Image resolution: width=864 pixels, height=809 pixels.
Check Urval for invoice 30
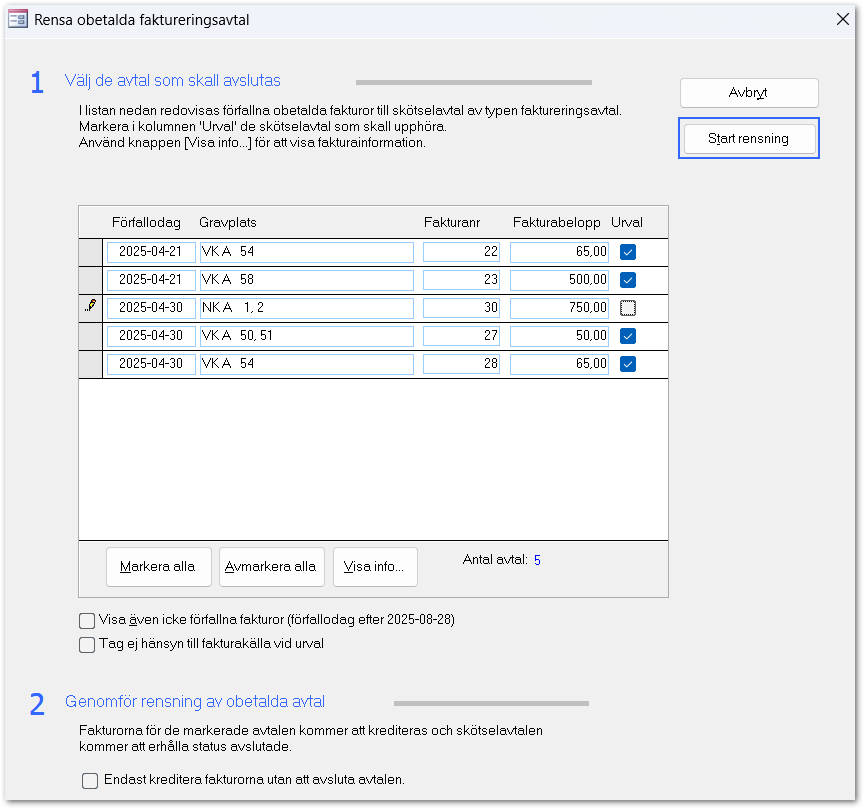coord(628,308)
